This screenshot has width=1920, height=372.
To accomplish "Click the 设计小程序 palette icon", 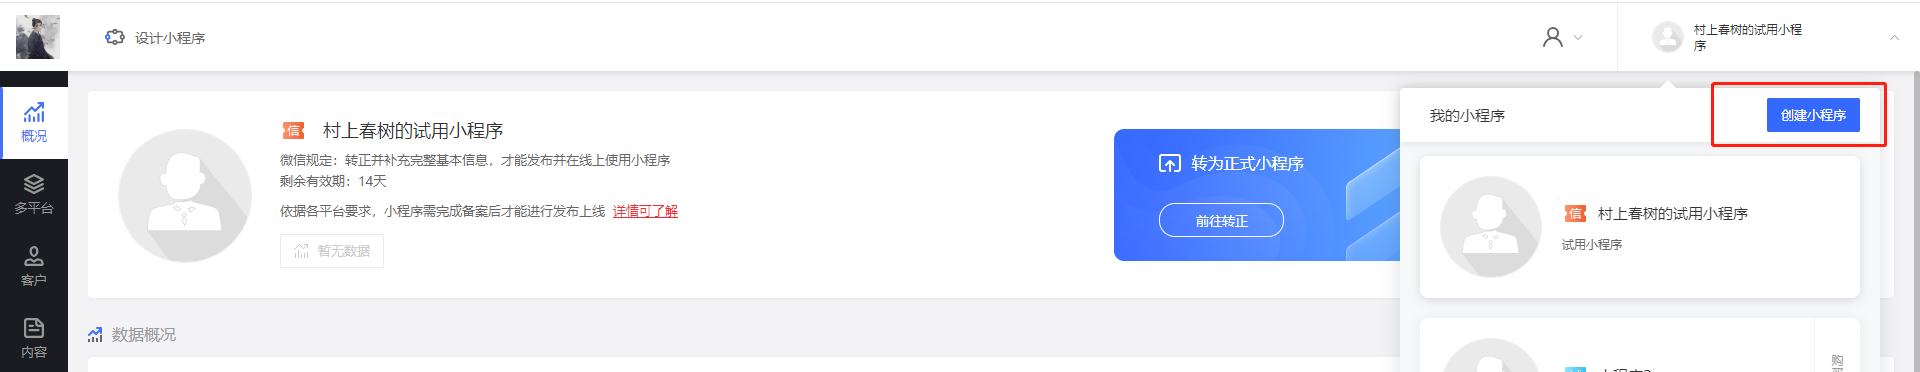I will pyautogui.click(x=115, y=37).
